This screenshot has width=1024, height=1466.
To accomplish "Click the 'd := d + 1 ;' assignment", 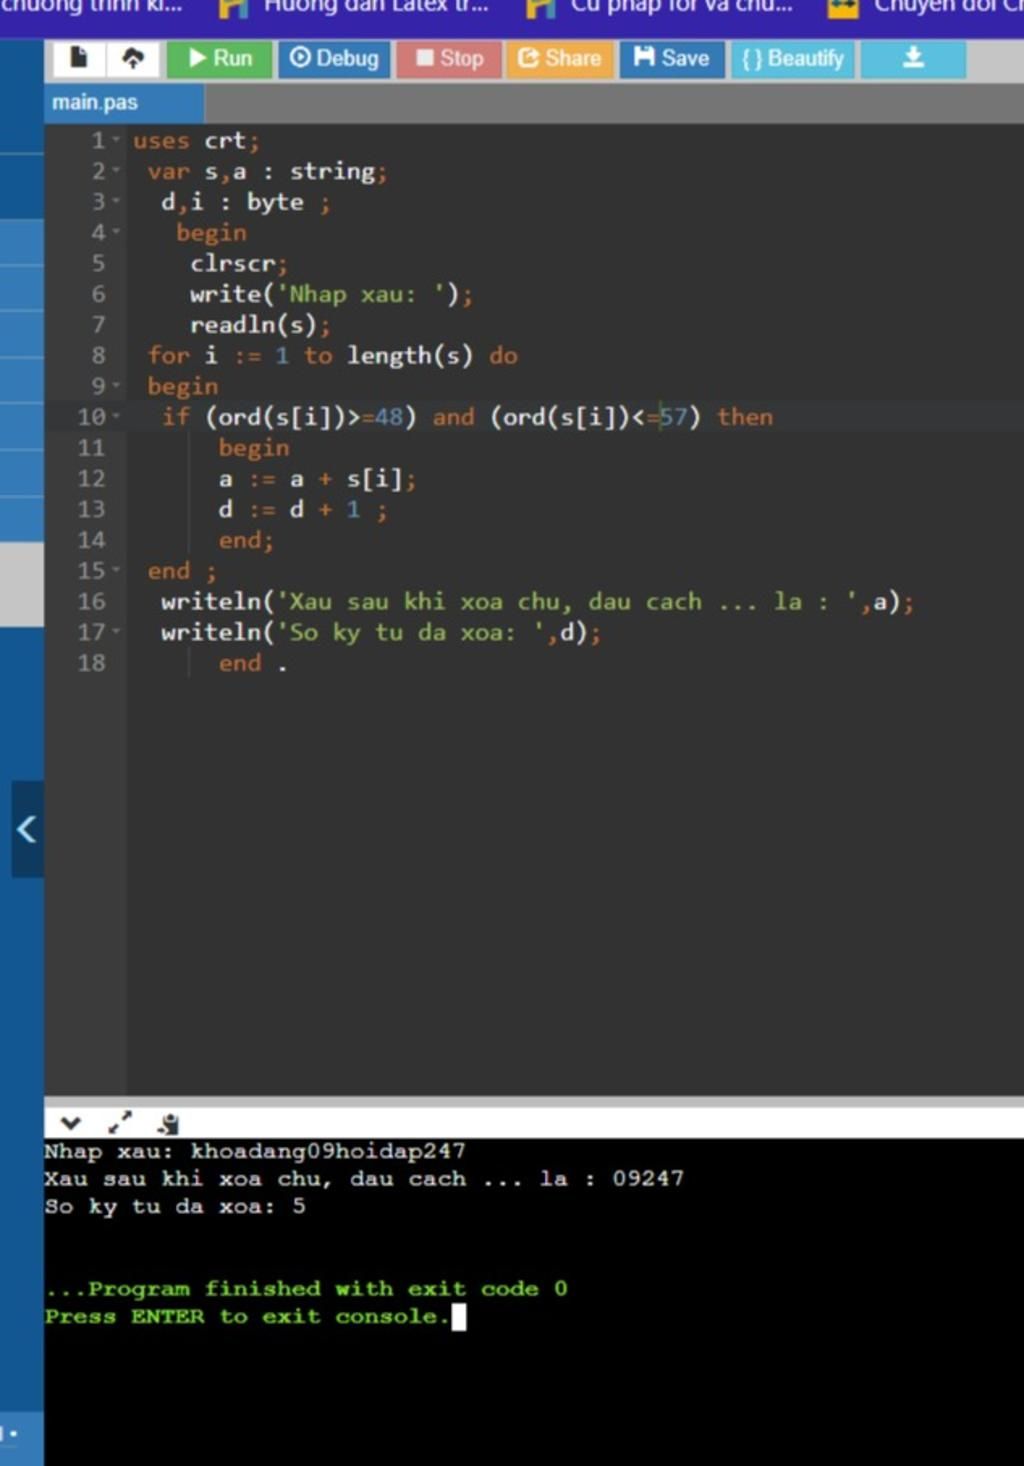I will tap(303, 510).
